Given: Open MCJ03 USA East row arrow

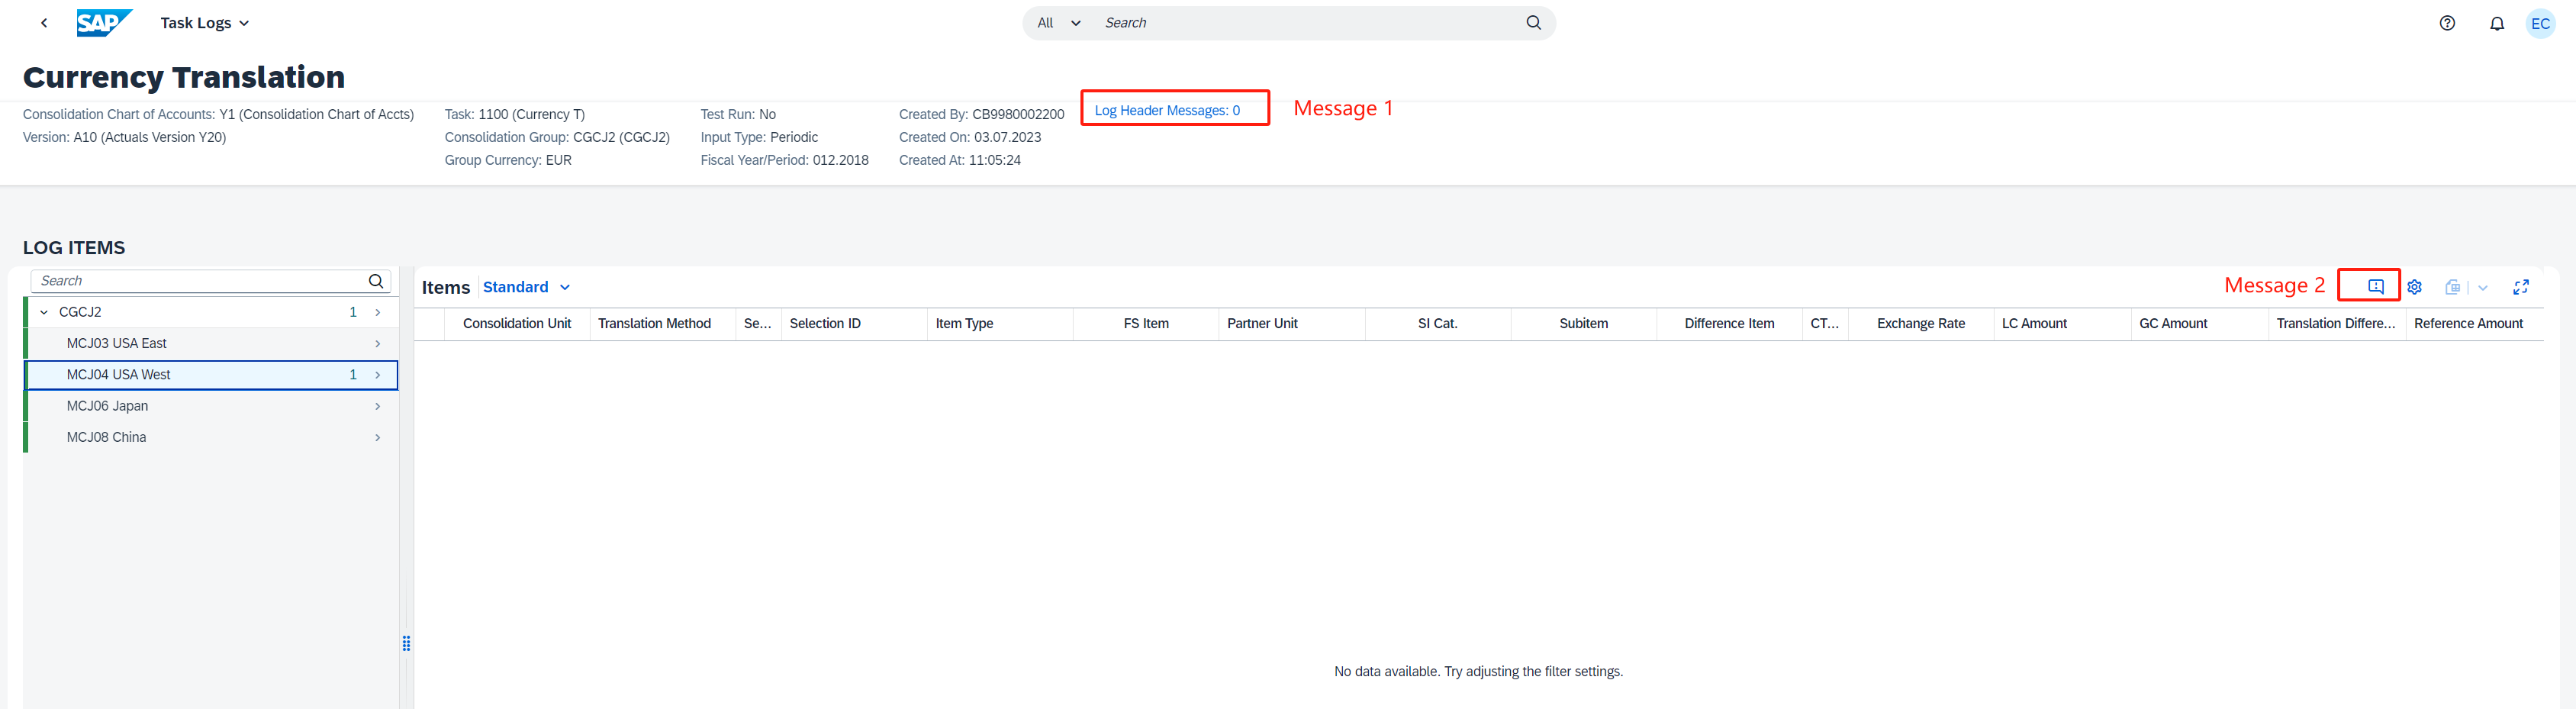Looking at the screenshot, I should click(x=378, y=343).
